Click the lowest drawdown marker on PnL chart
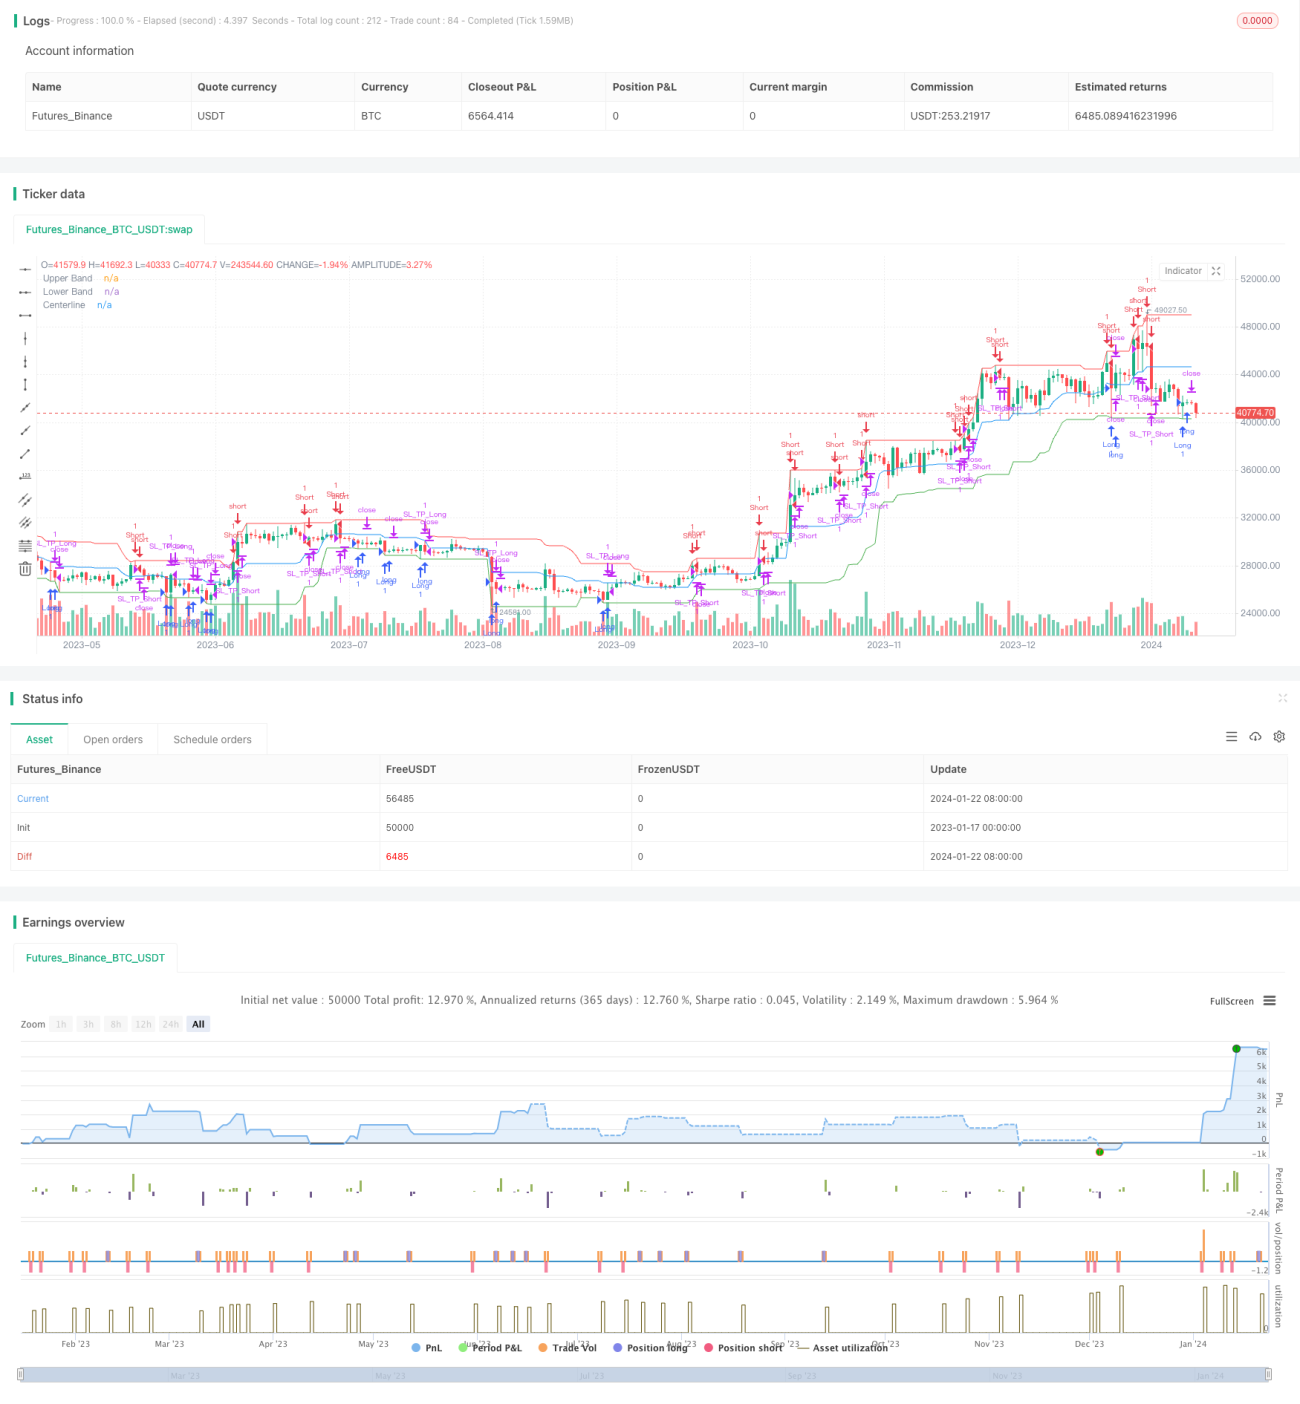Image resolution: width=1300 pixels, height=1404 pixels. pos(1099,1152)
